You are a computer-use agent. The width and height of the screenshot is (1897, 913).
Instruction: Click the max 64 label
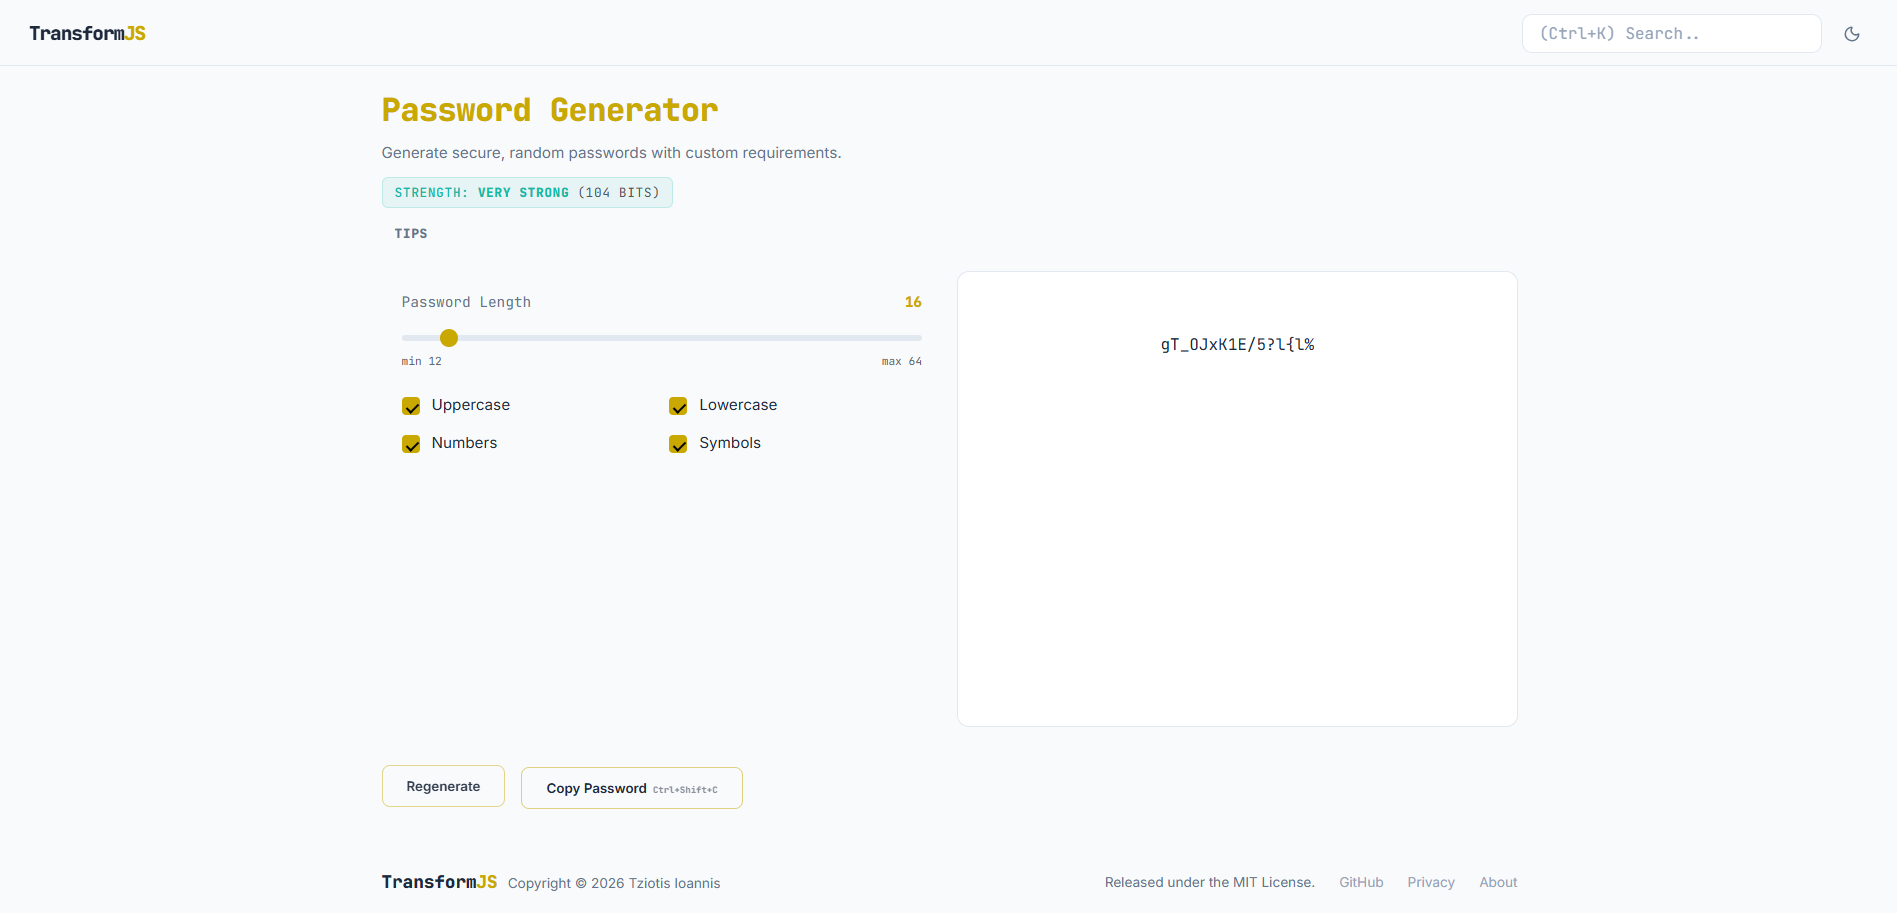pos(902,361)
